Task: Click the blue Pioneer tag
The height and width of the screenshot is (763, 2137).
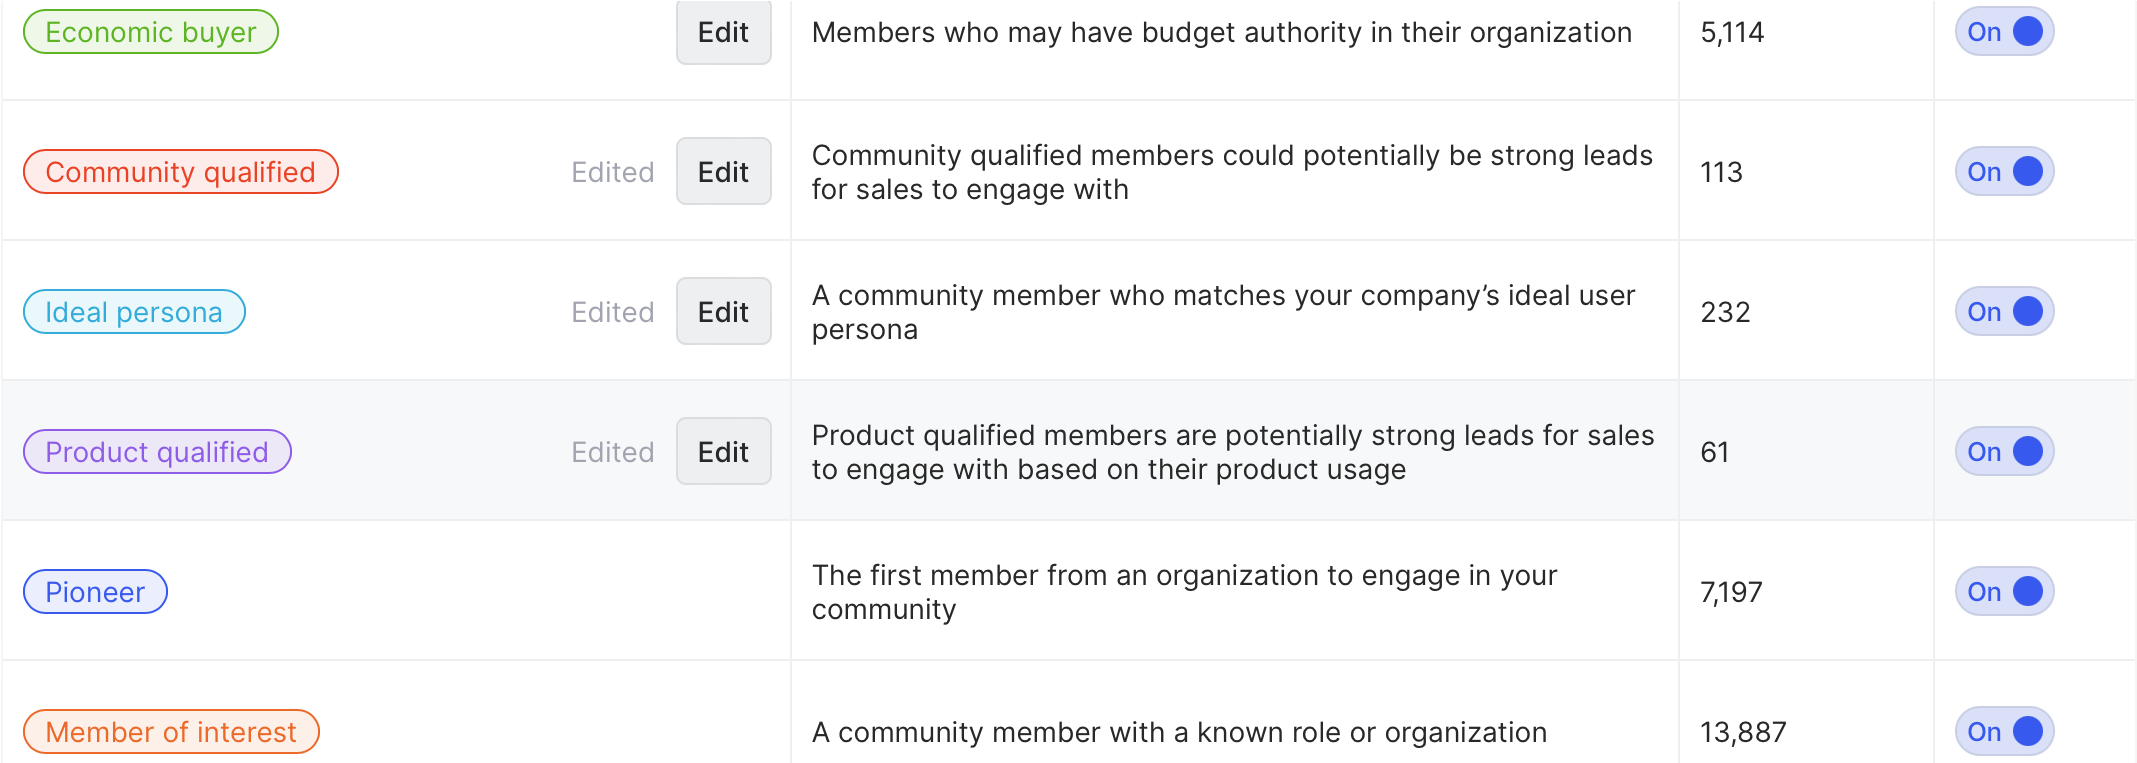Action: [x=95, y=592]
